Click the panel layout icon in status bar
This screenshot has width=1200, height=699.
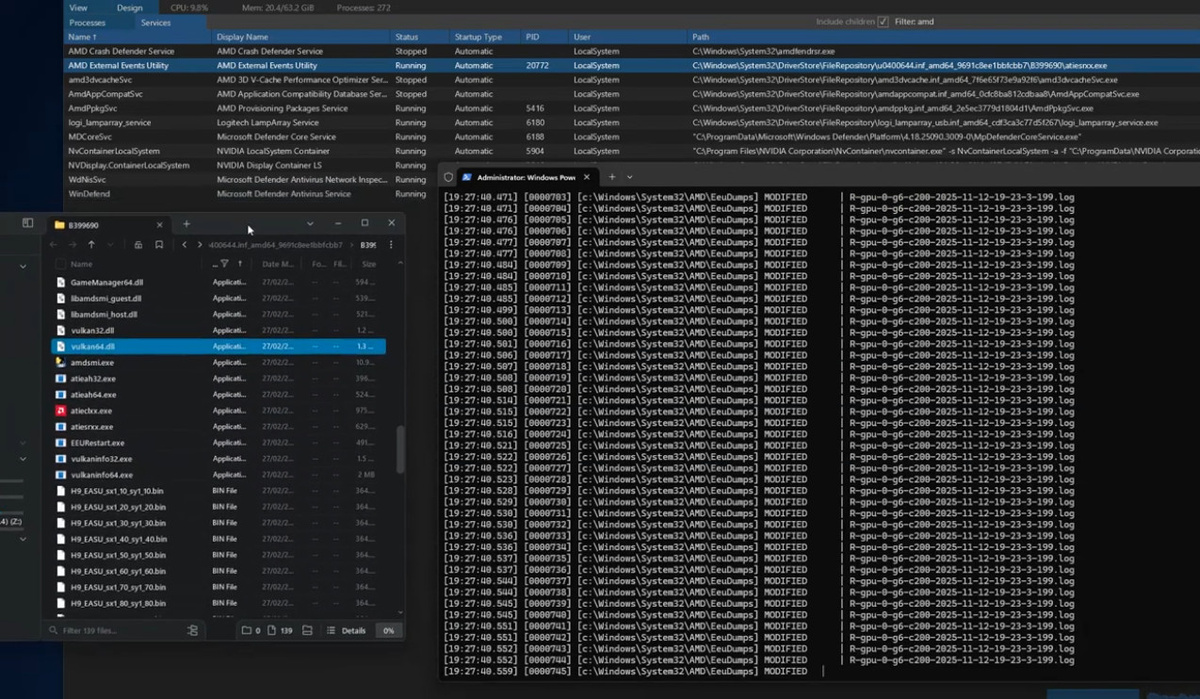pos(307,631)
